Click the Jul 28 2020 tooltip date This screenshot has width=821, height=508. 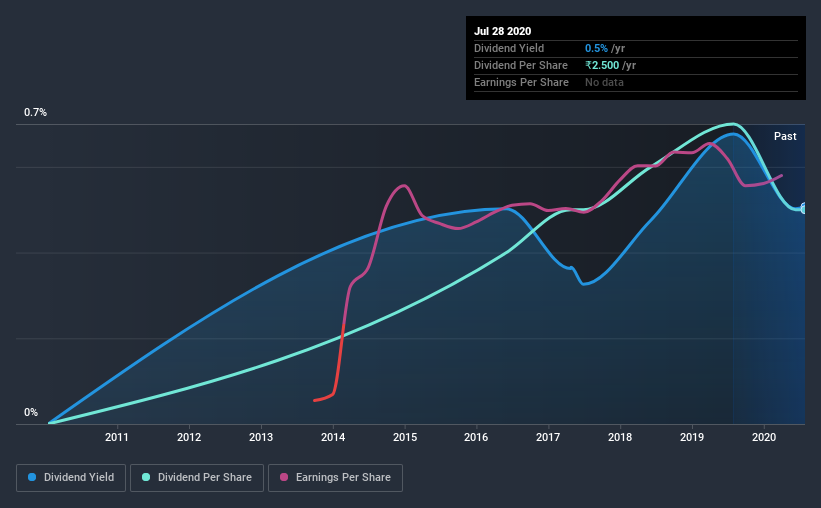pyautogui.click(x=503, y=31)
